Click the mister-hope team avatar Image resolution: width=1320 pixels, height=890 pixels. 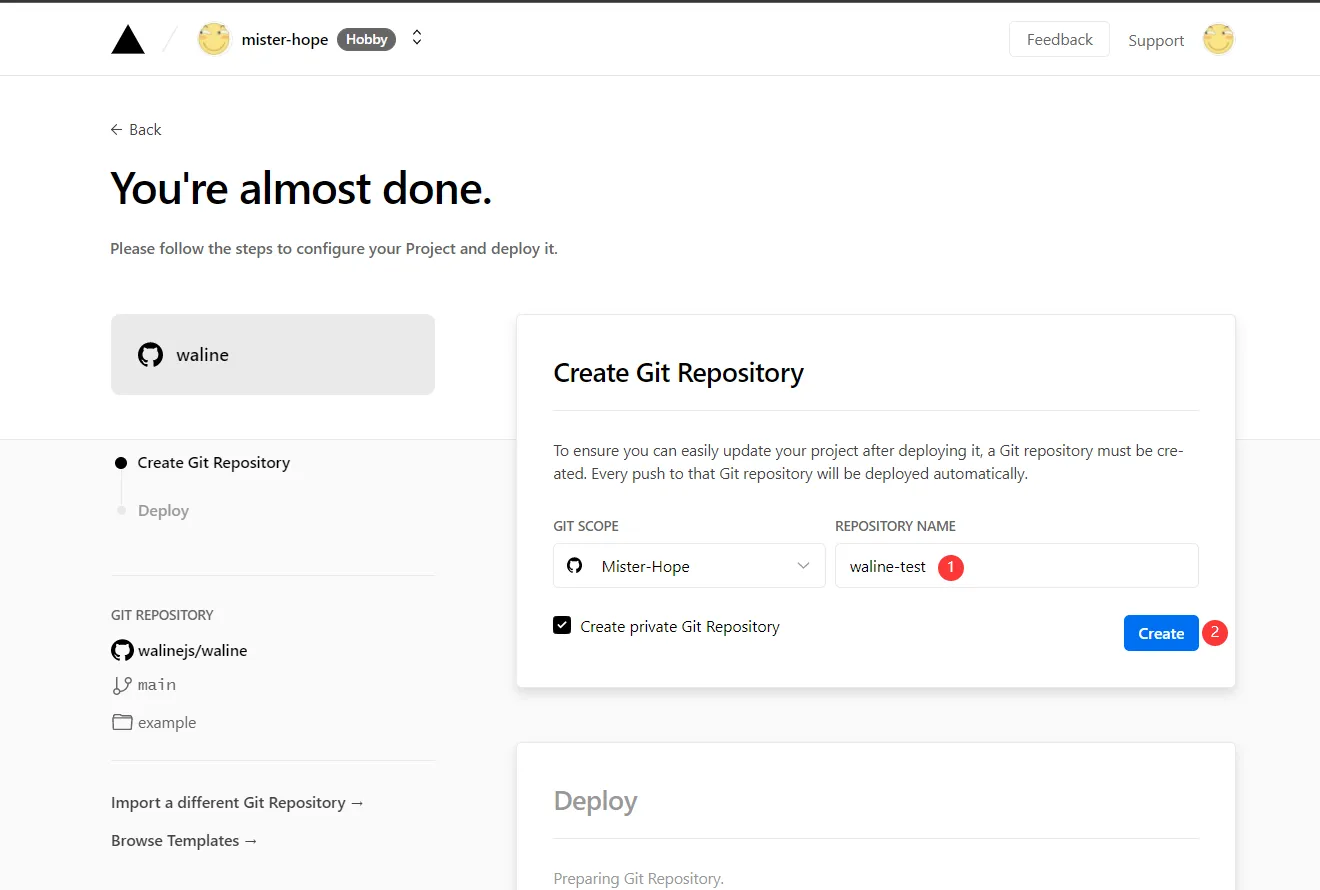[x=214, y=40]
